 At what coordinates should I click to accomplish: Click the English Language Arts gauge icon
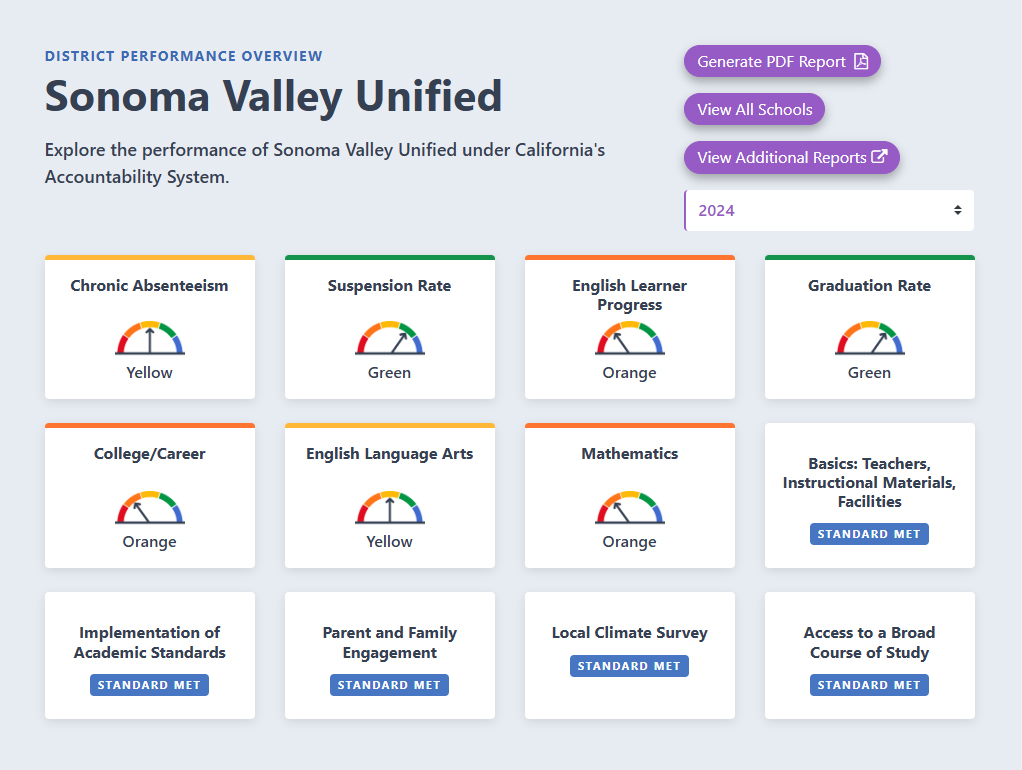click(x=390, y=507)
